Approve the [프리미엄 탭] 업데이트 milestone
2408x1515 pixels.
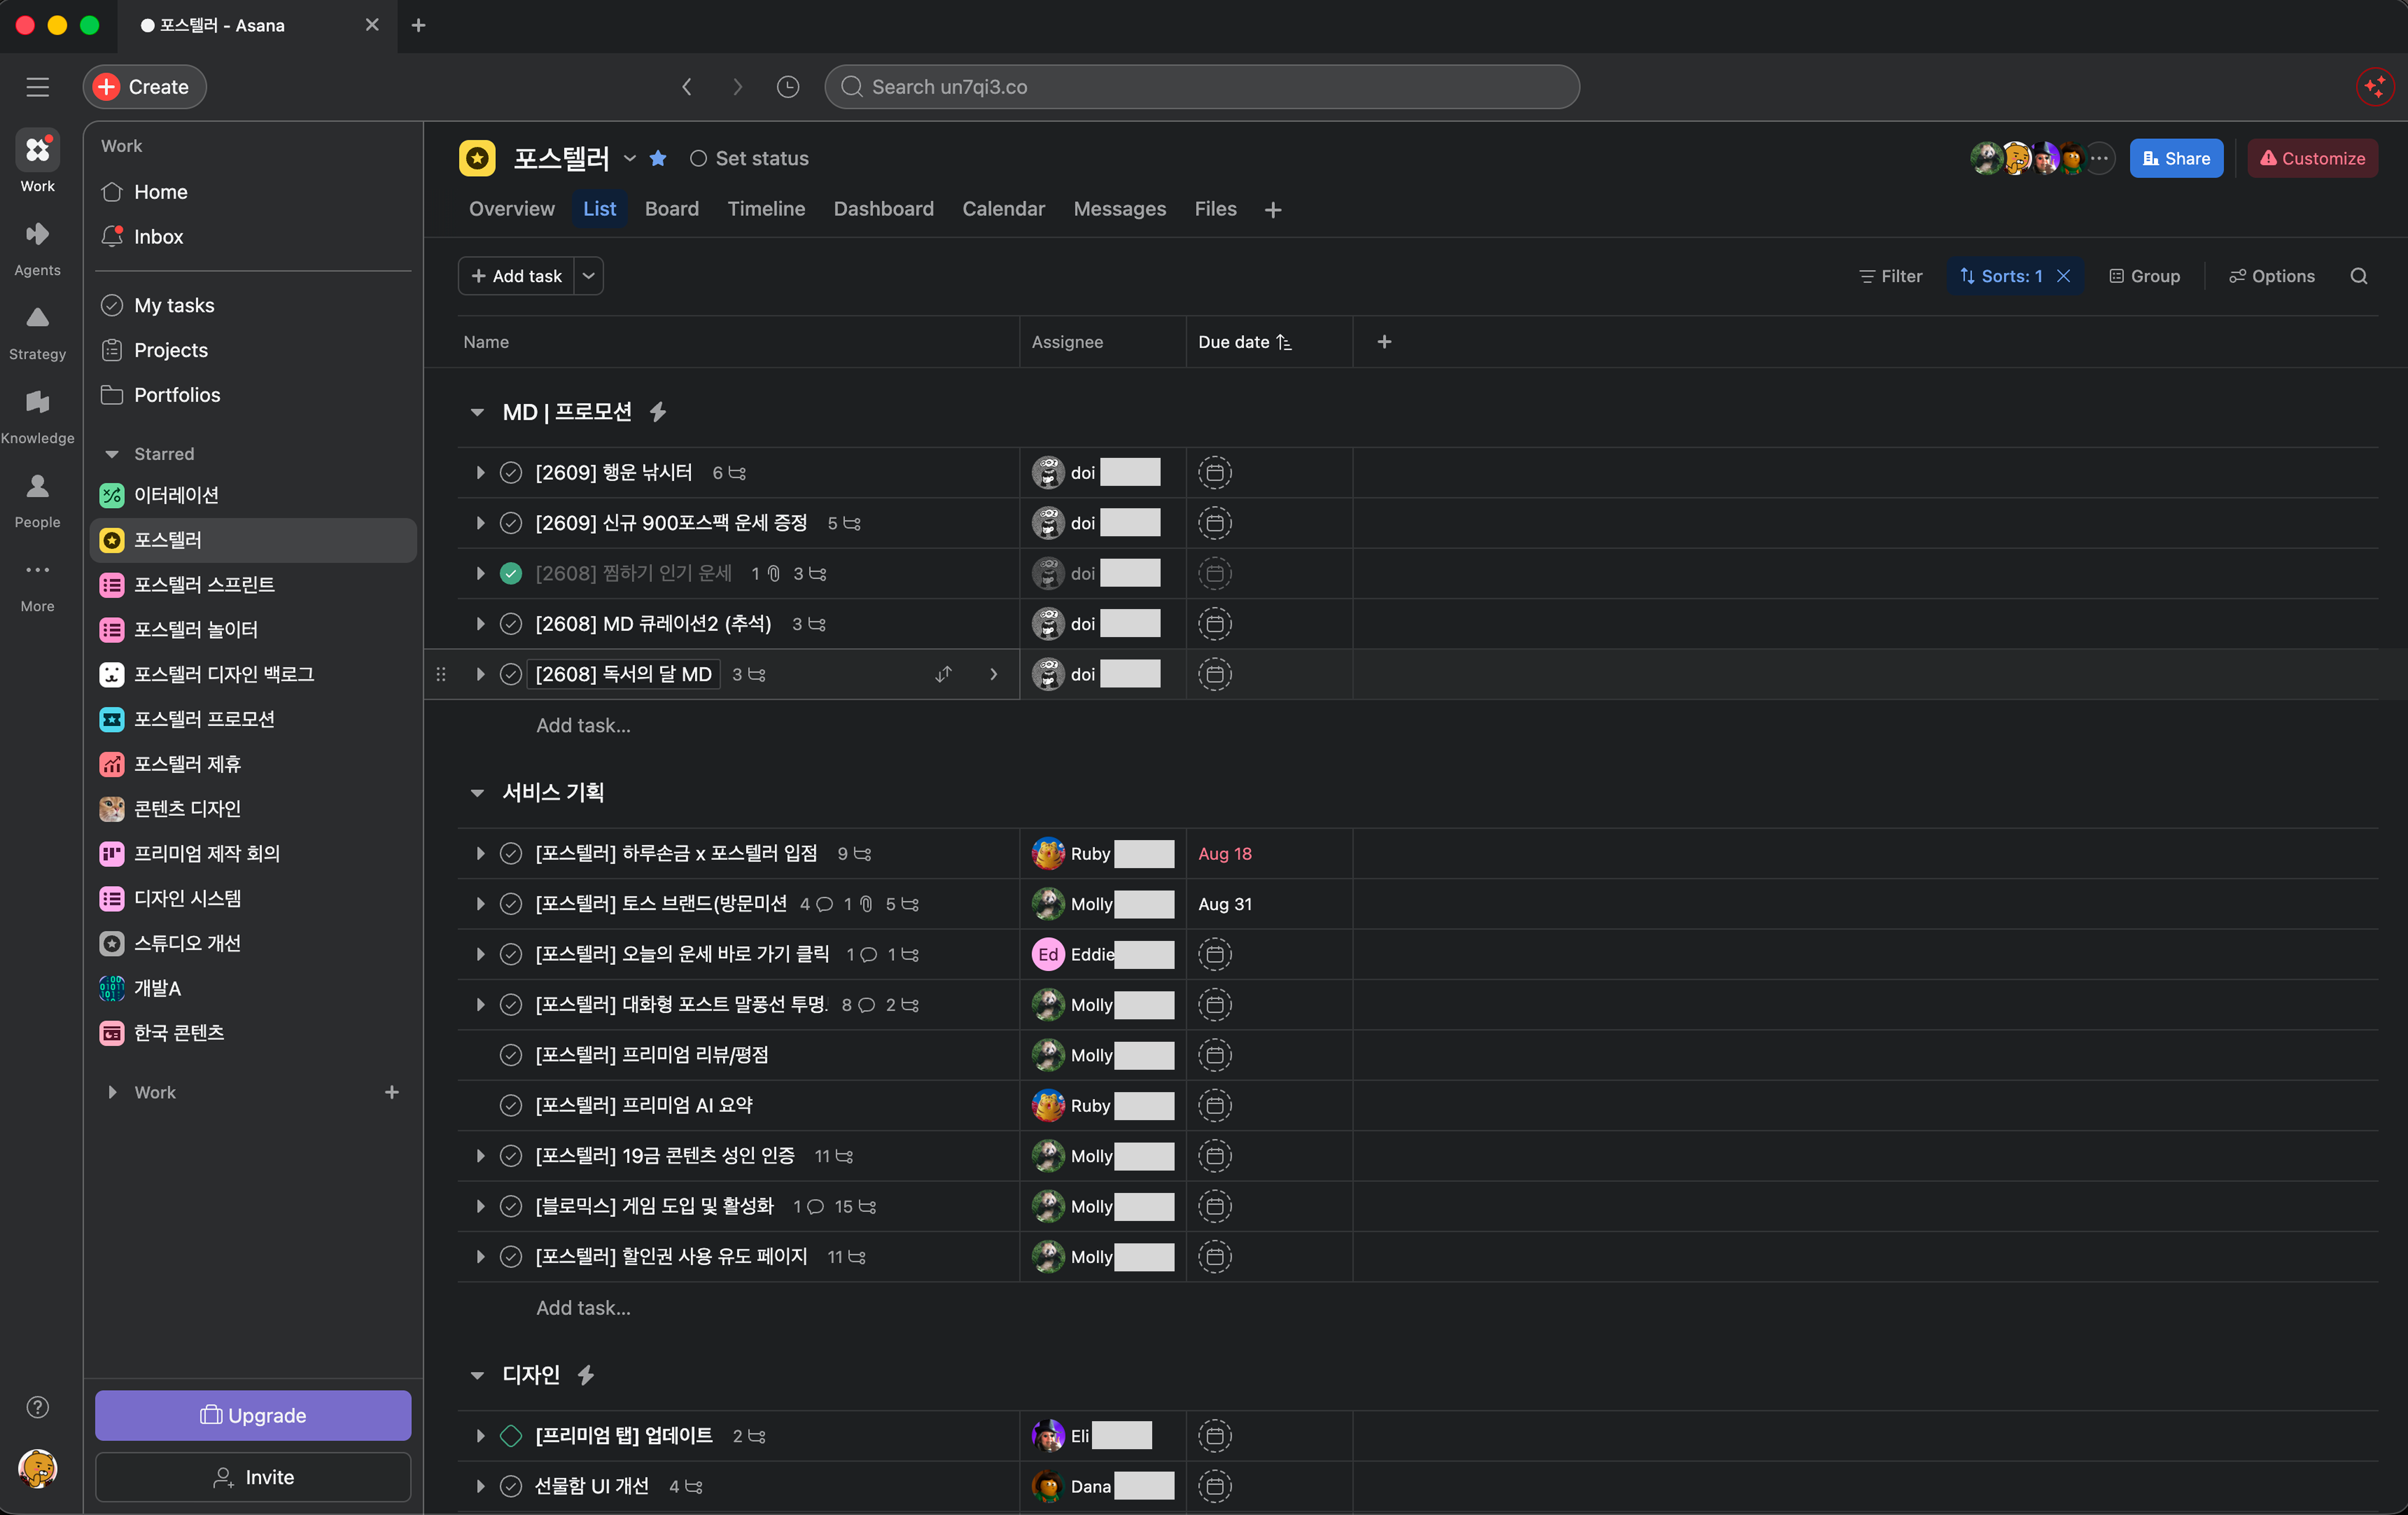point(510,1436)
